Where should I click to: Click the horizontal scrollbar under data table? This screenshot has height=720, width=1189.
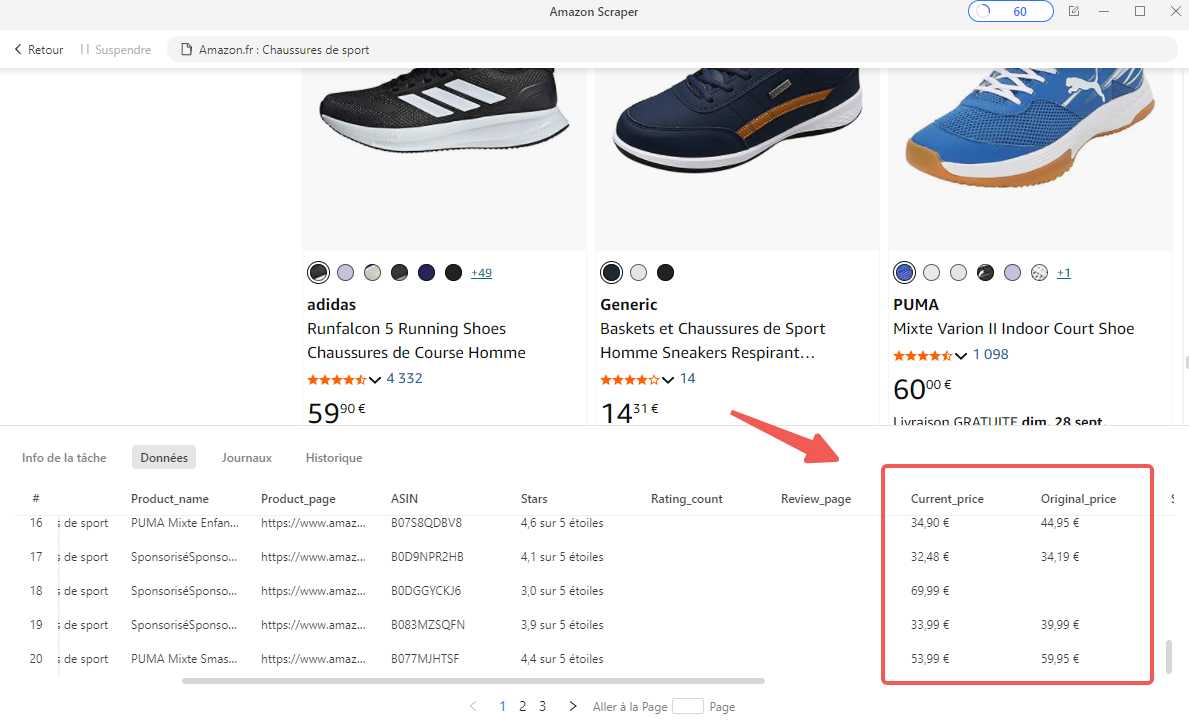click(x=473, y=681)
